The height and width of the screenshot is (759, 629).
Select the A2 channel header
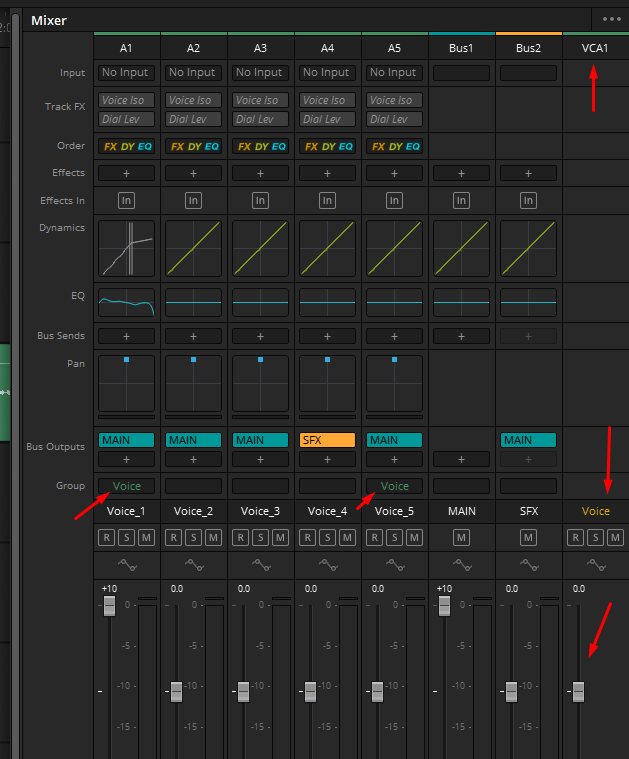tap(193, 48)
